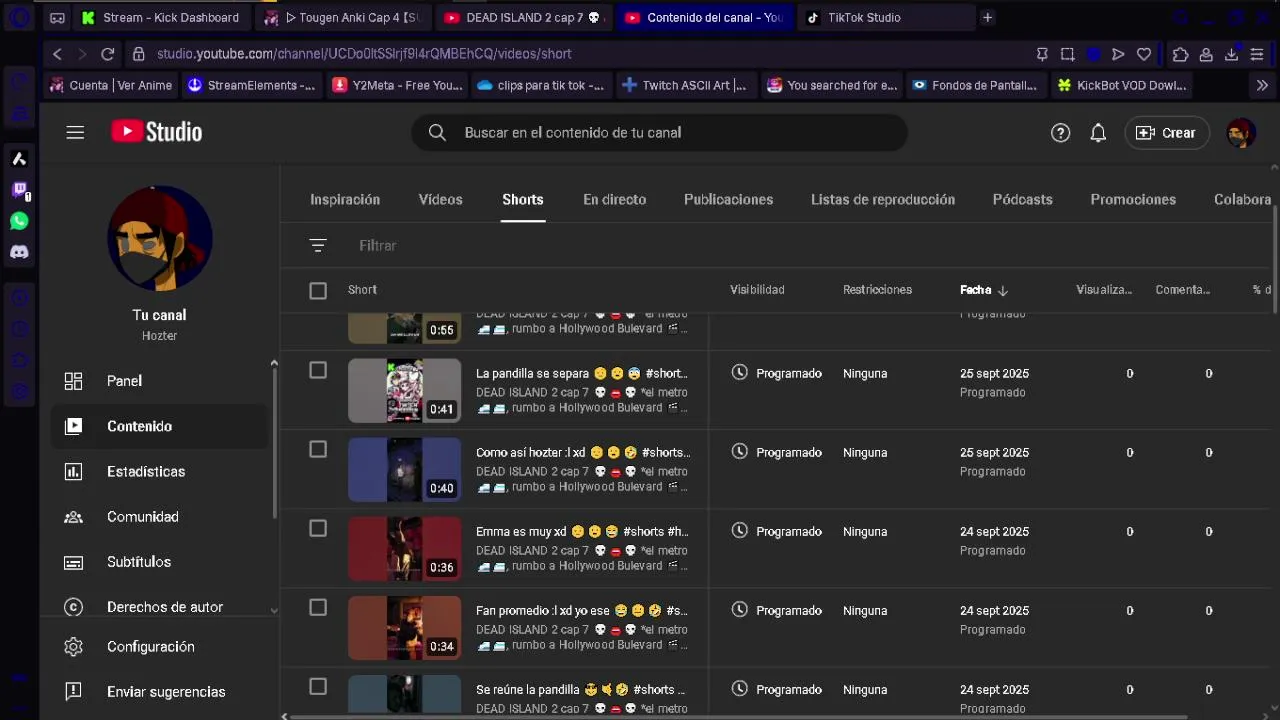Viewport: 1280px width, 720px height.
Task: Click the browser profile icon in toolbar
Action: (1206, 54)
